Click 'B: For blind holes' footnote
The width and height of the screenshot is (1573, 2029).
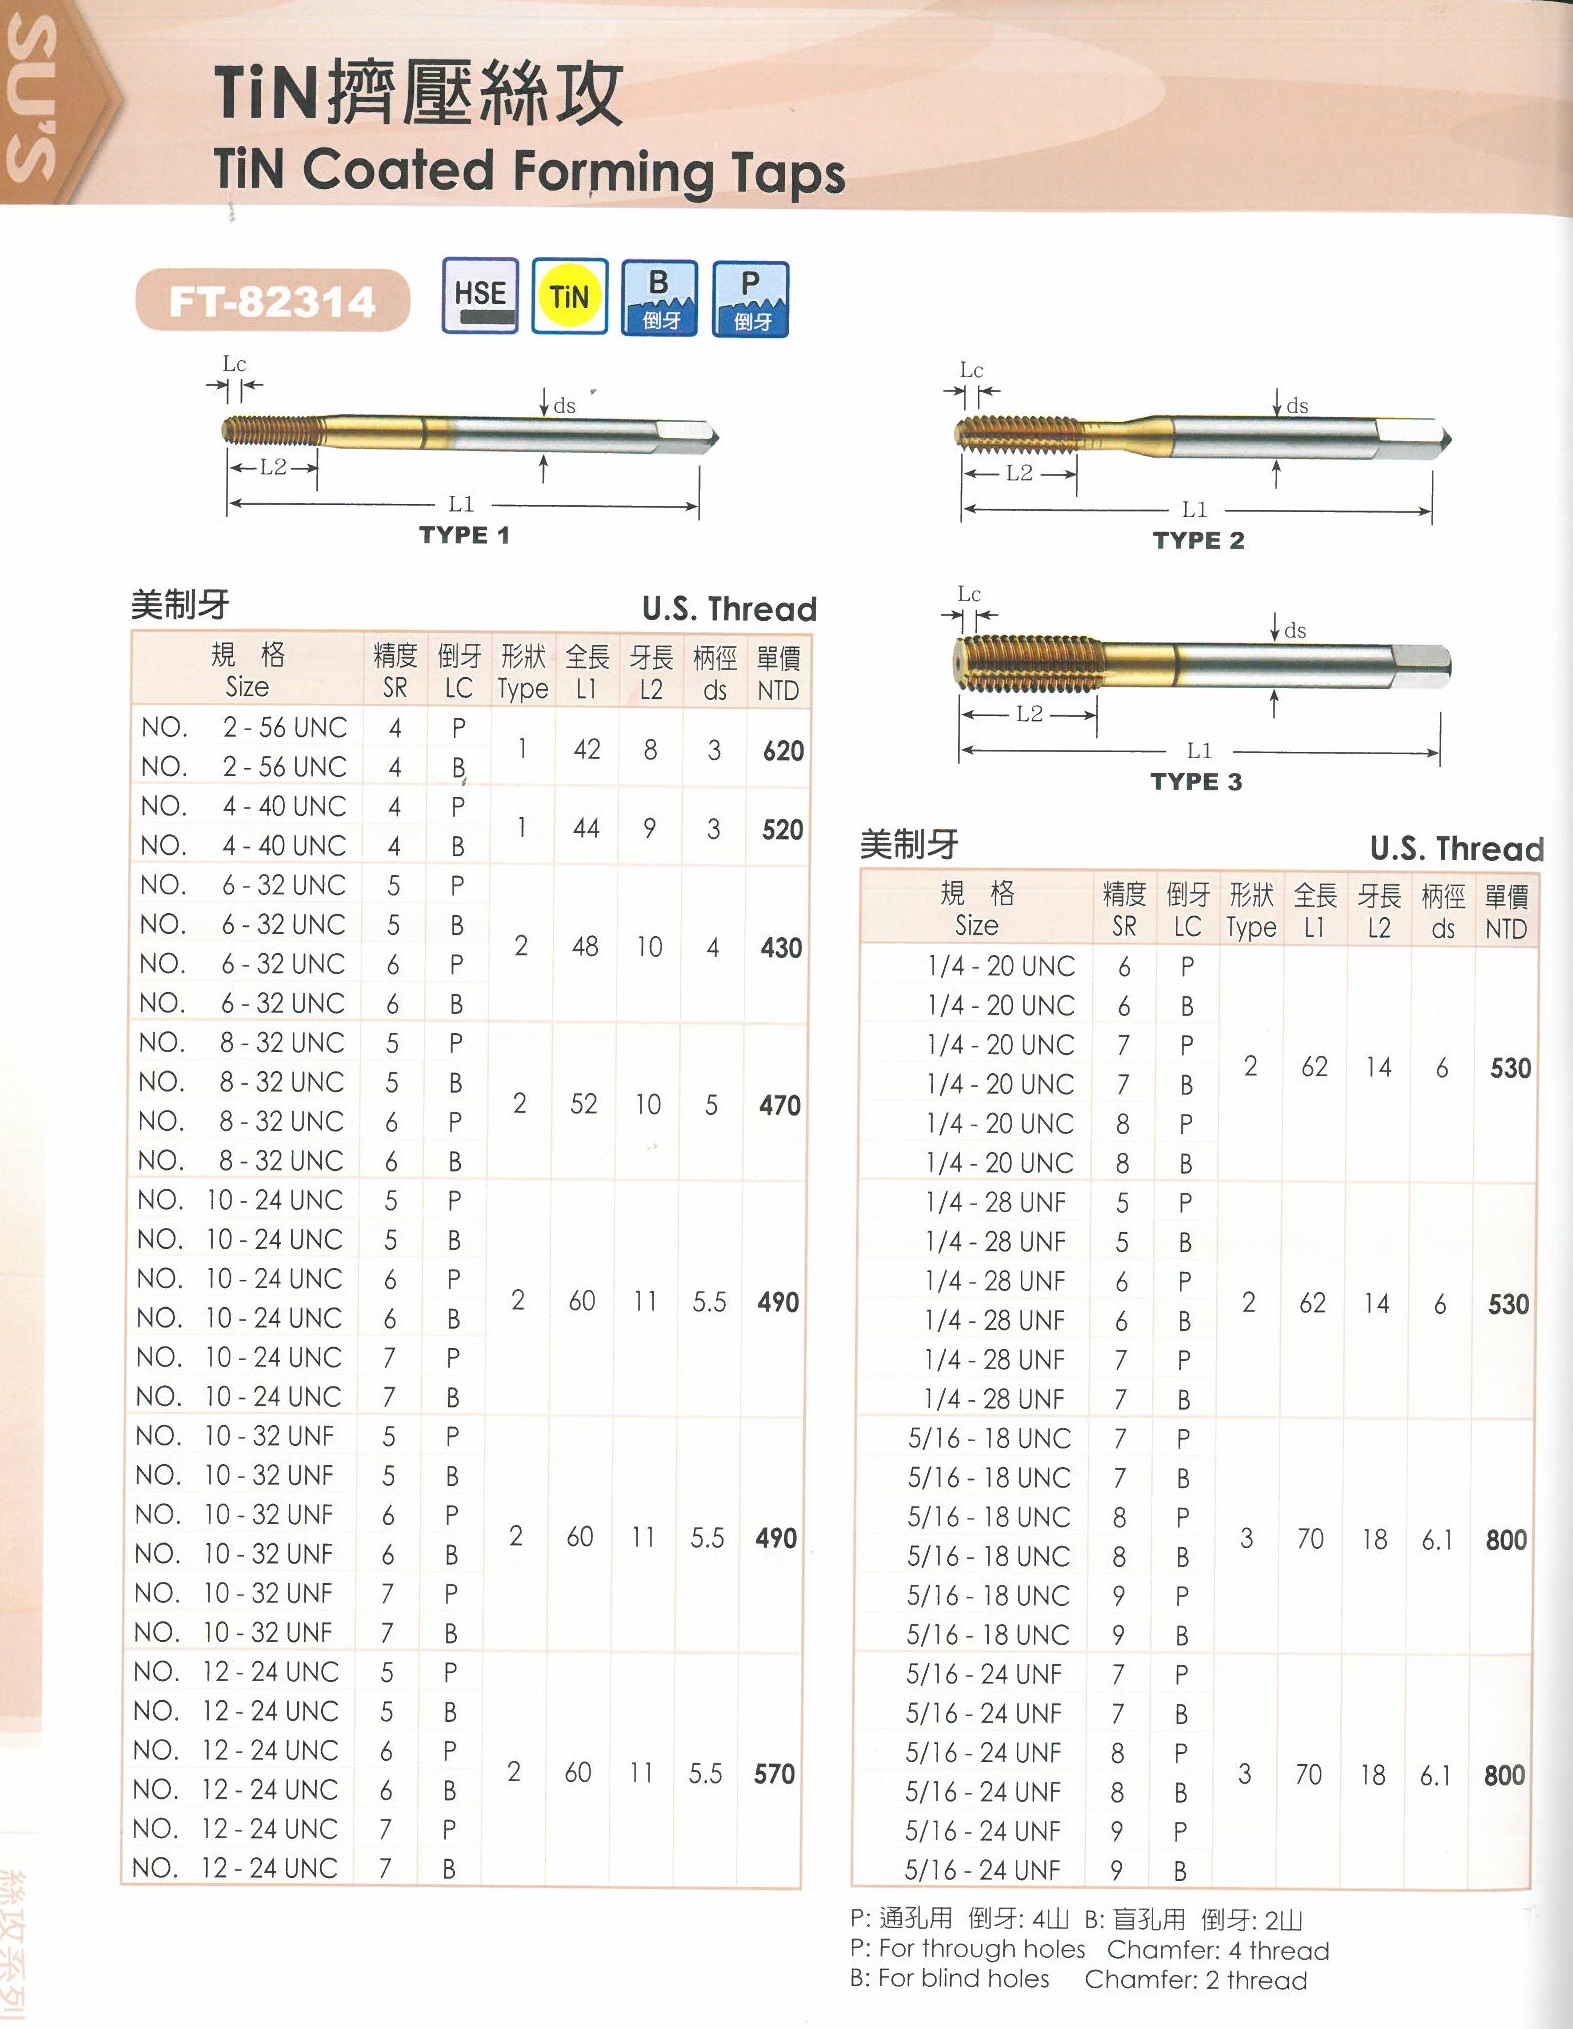[950, 1979]
